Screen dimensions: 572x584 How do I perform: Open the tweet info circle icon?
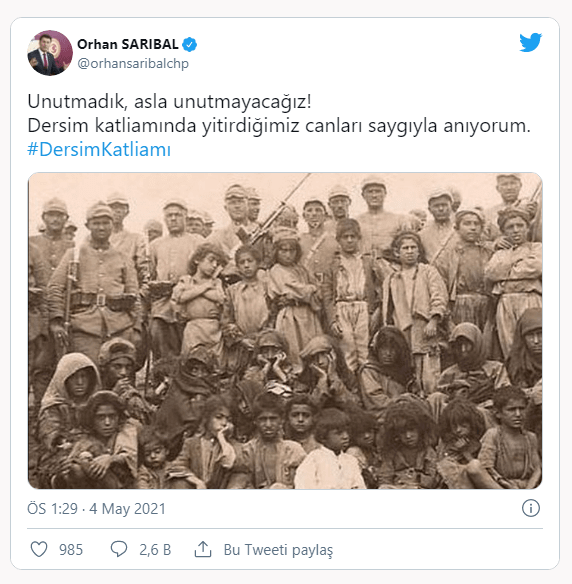point(531,508)
